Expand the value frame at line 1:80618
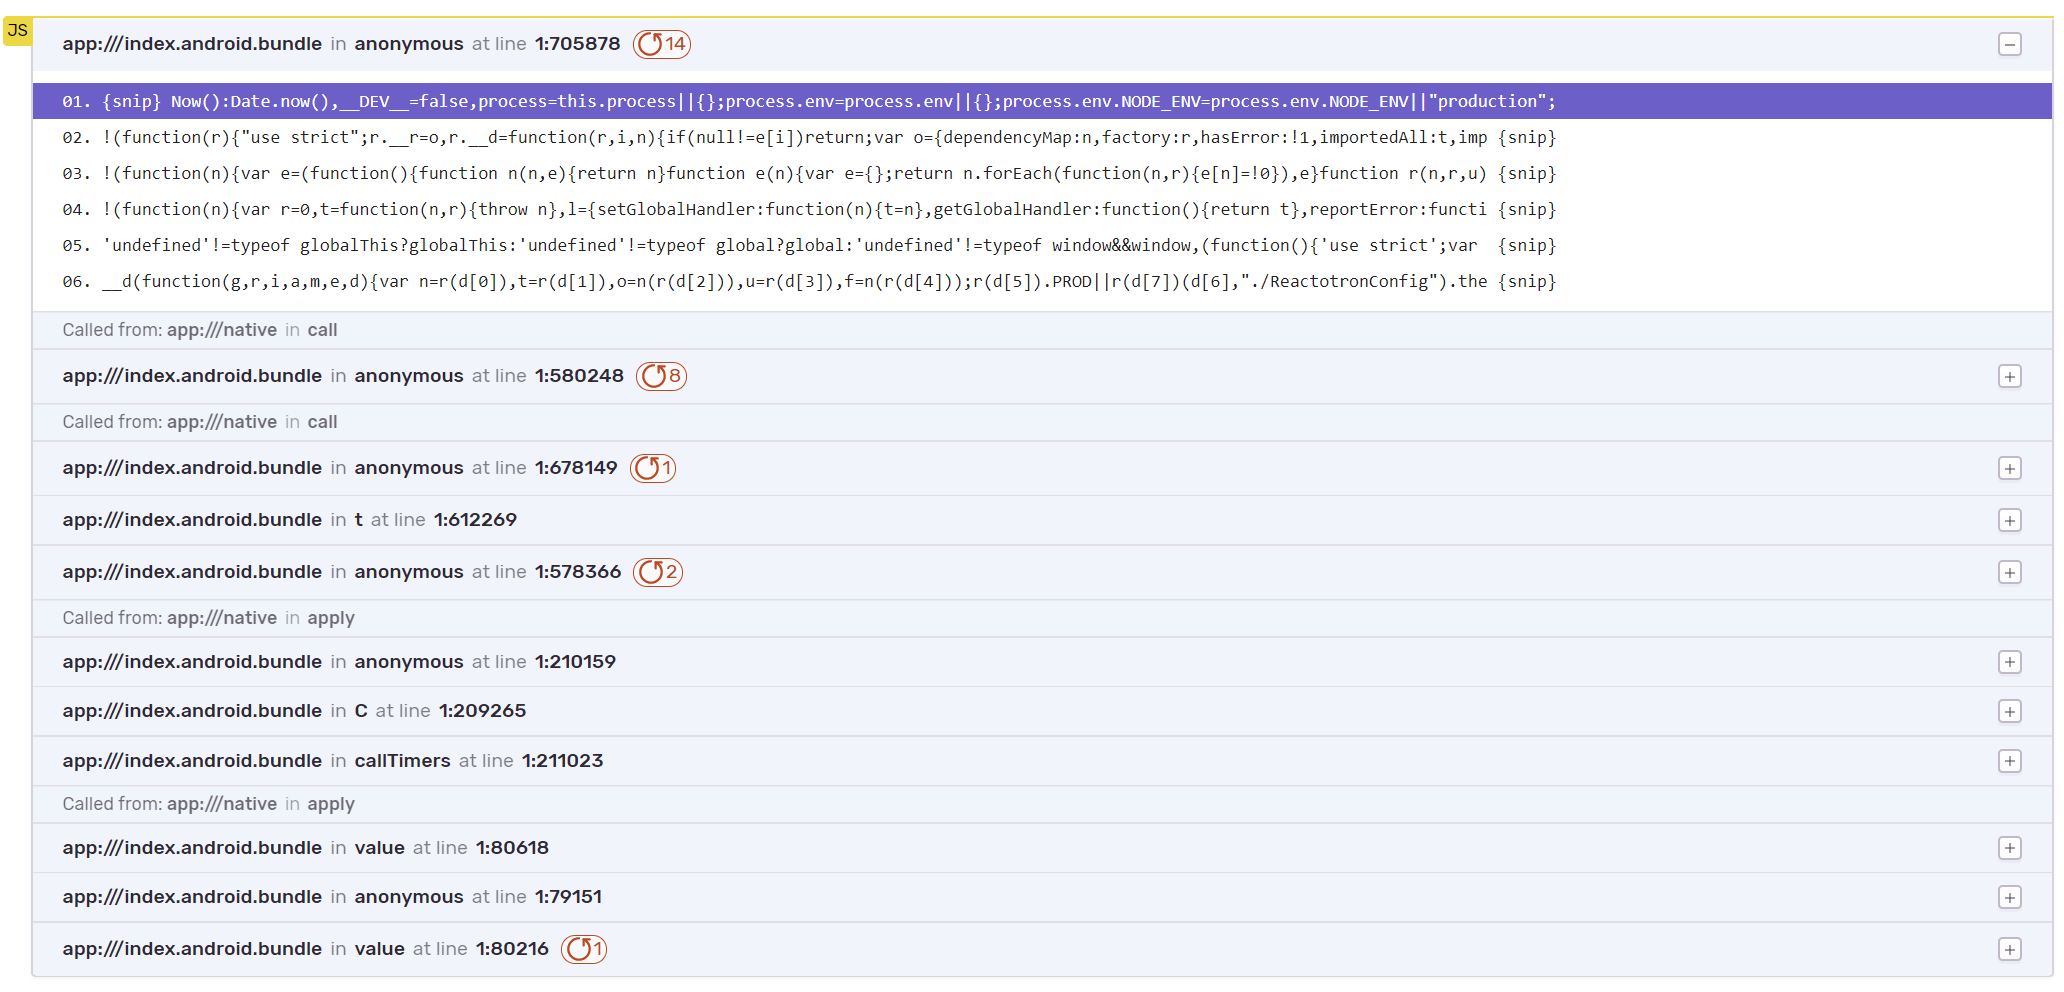The height and width of the screenshot is (992, 2064). point(2011,848)
